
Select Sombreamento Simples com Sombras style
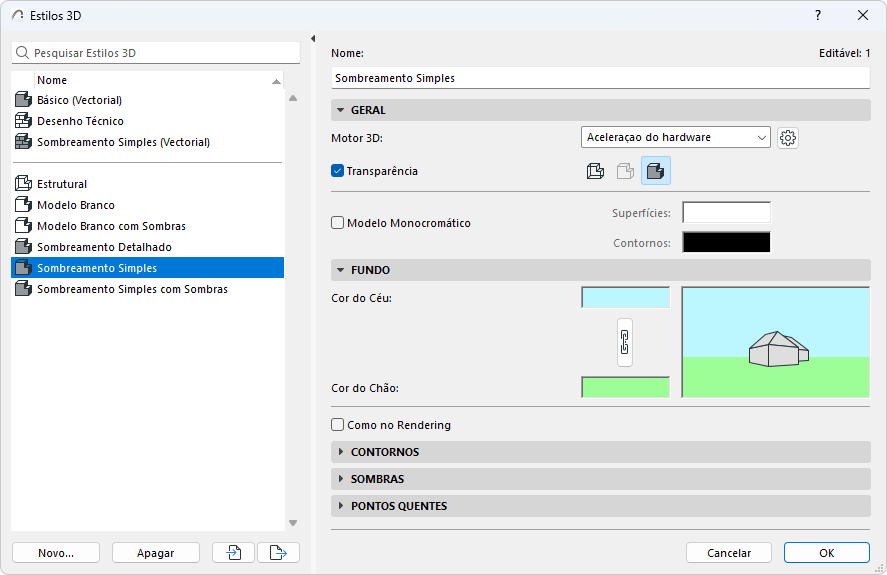(x=148, y=288)
